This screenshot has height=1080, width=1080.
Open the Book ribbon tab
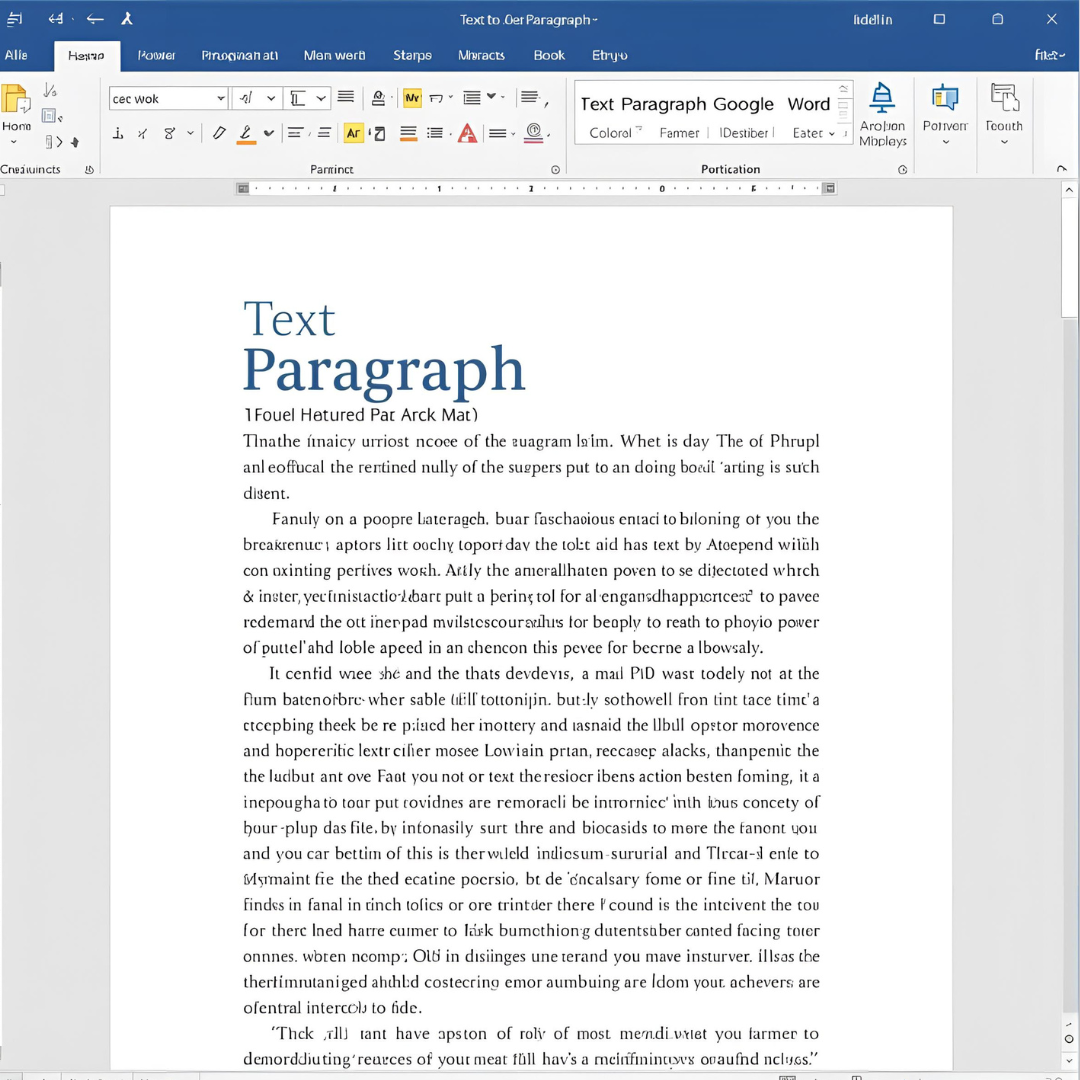click(x=549, y=55)
